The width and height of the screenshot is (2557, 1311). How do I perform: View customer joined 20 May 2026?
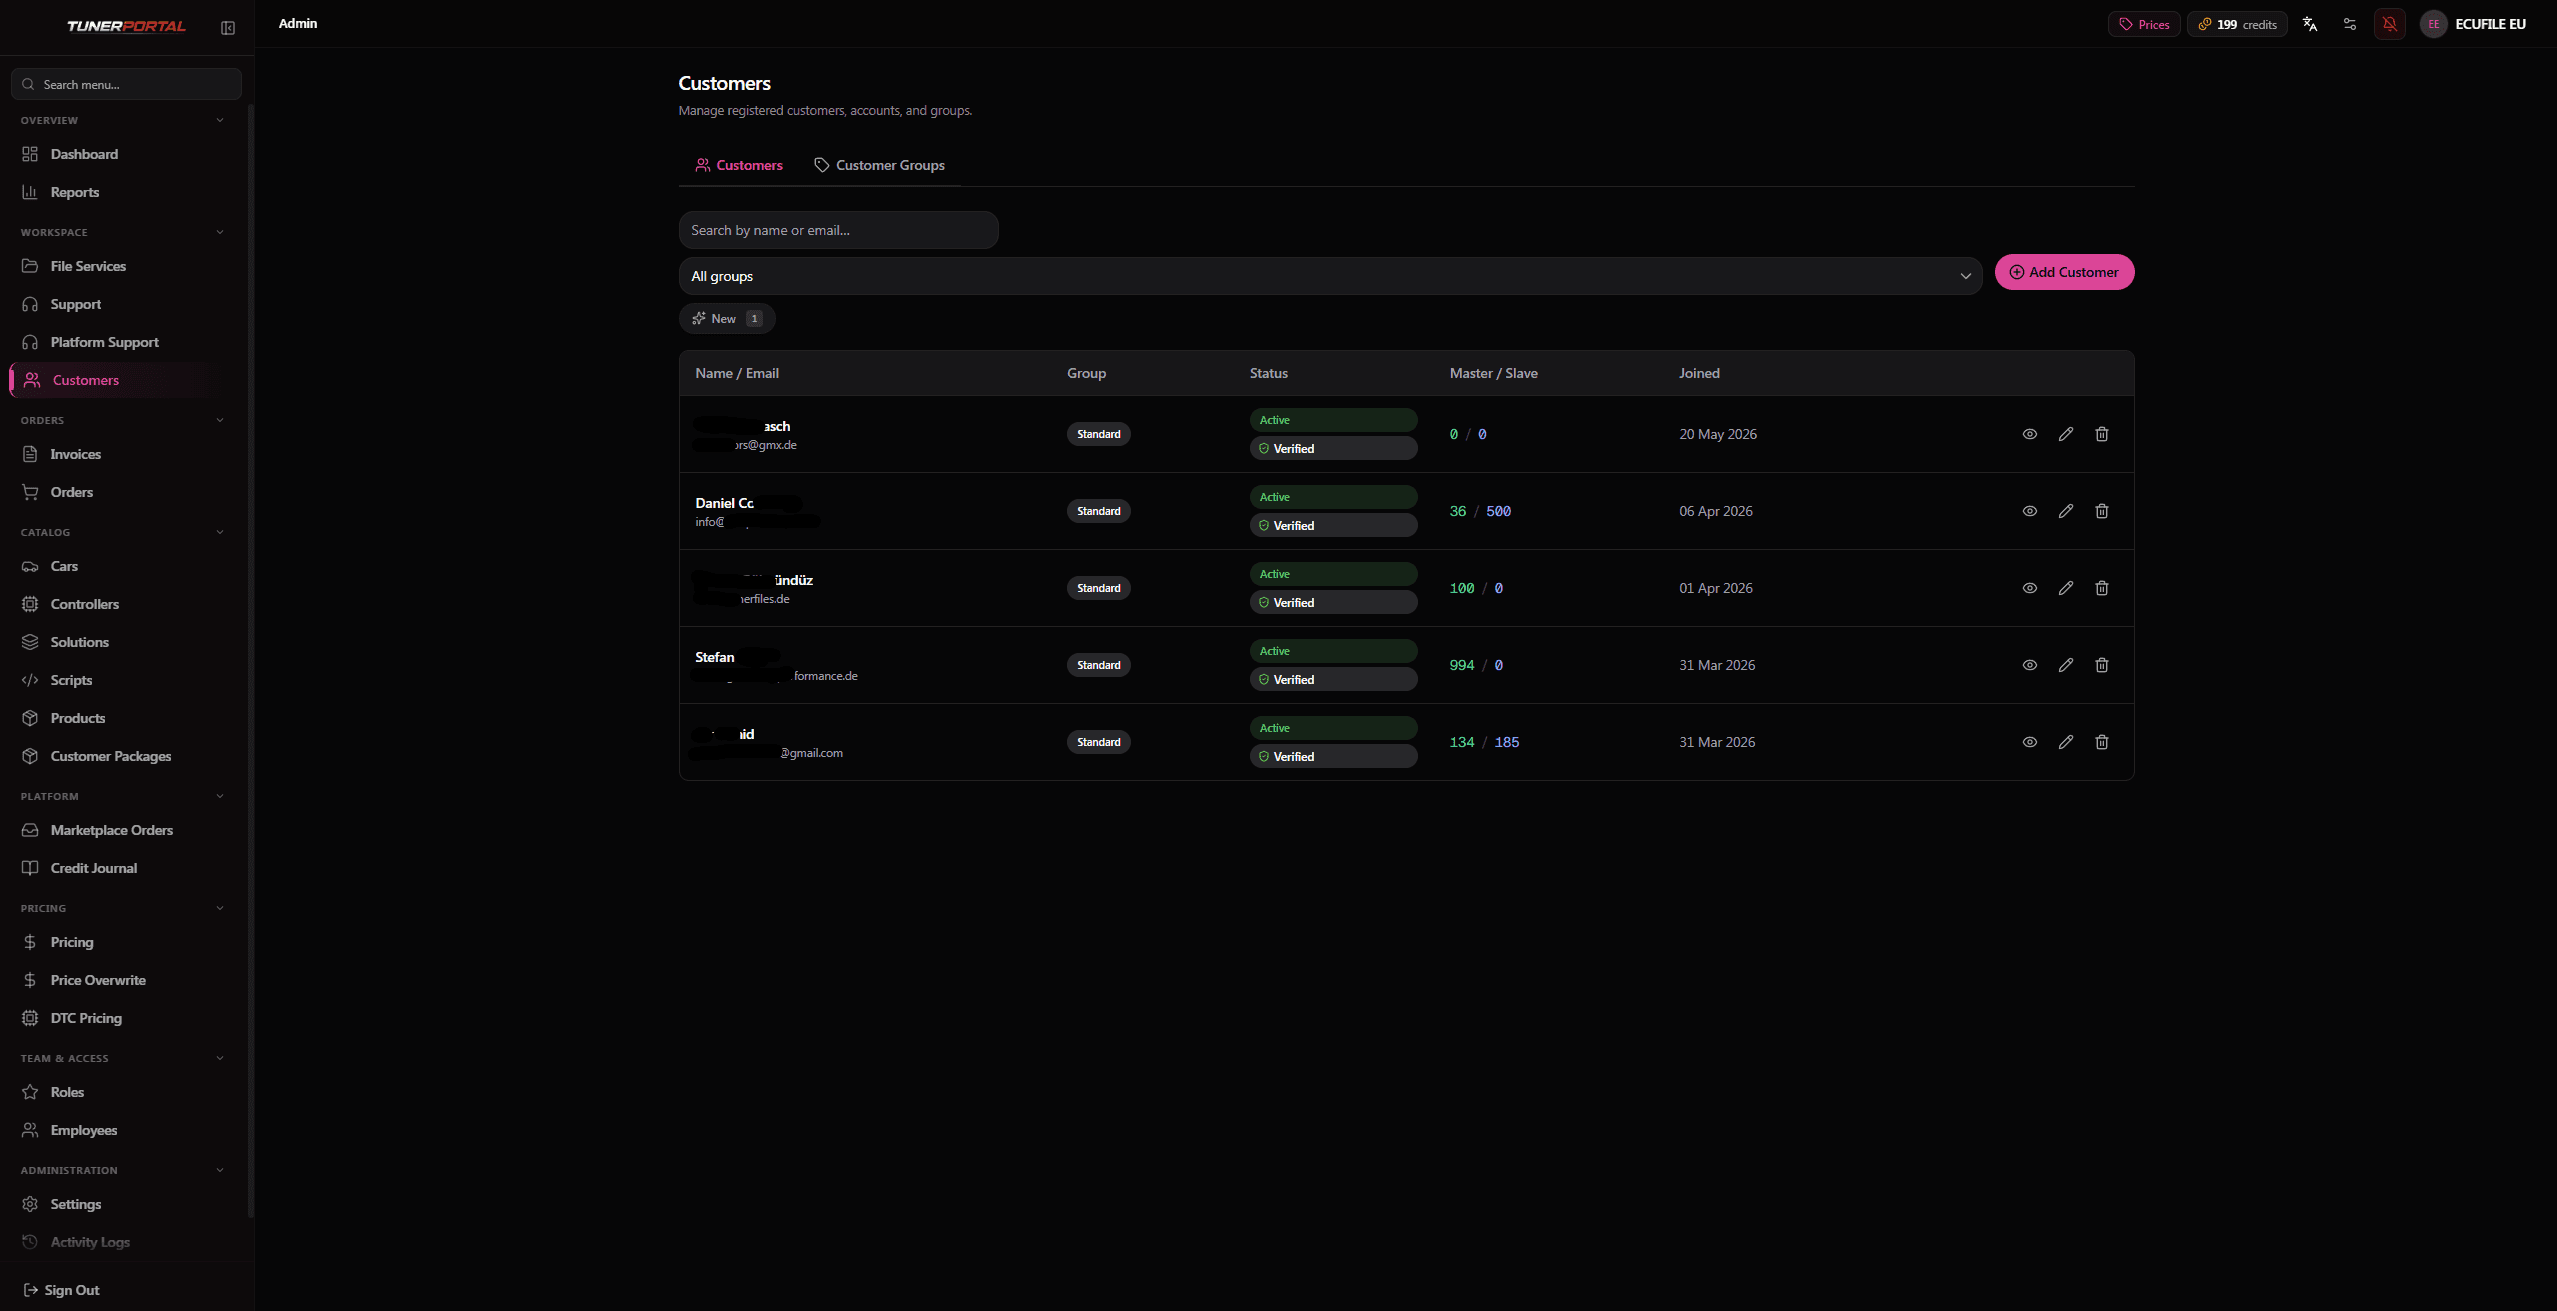2030,434
